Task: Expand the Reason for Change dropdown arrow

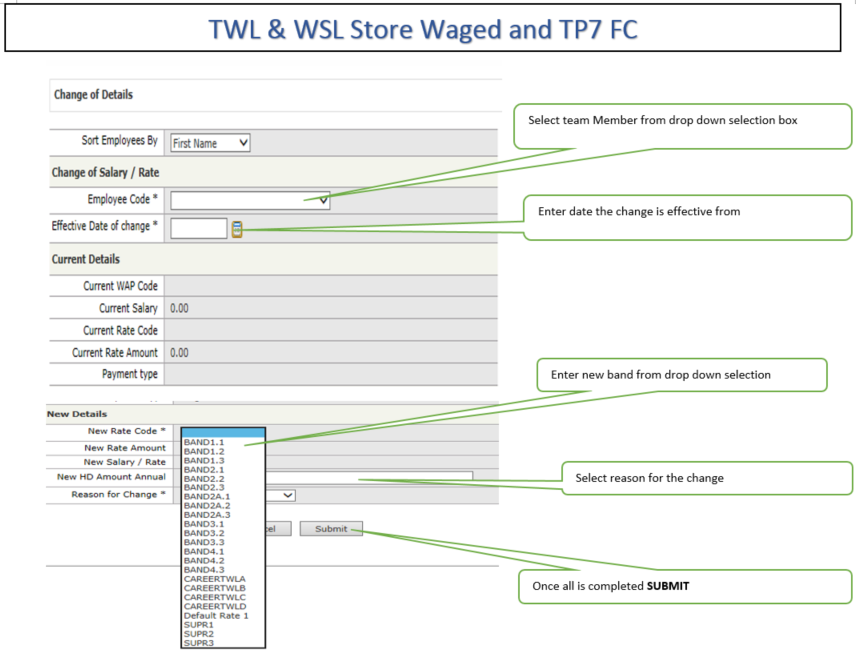Action: (x=287, y=495)
